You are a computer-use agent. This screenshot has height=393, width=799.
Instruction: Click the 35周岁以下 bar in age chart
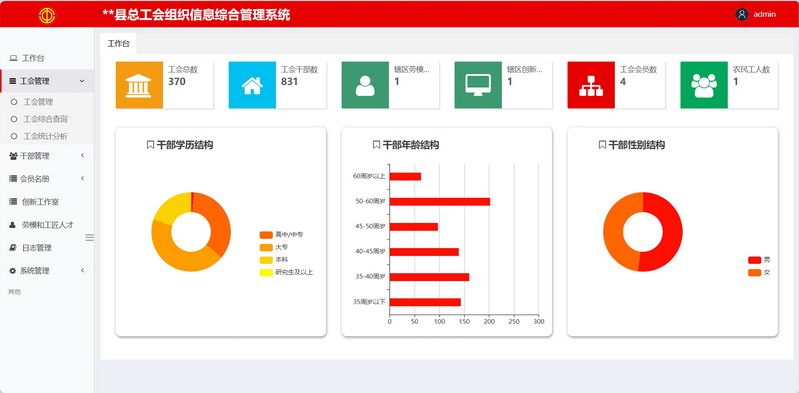425,302
